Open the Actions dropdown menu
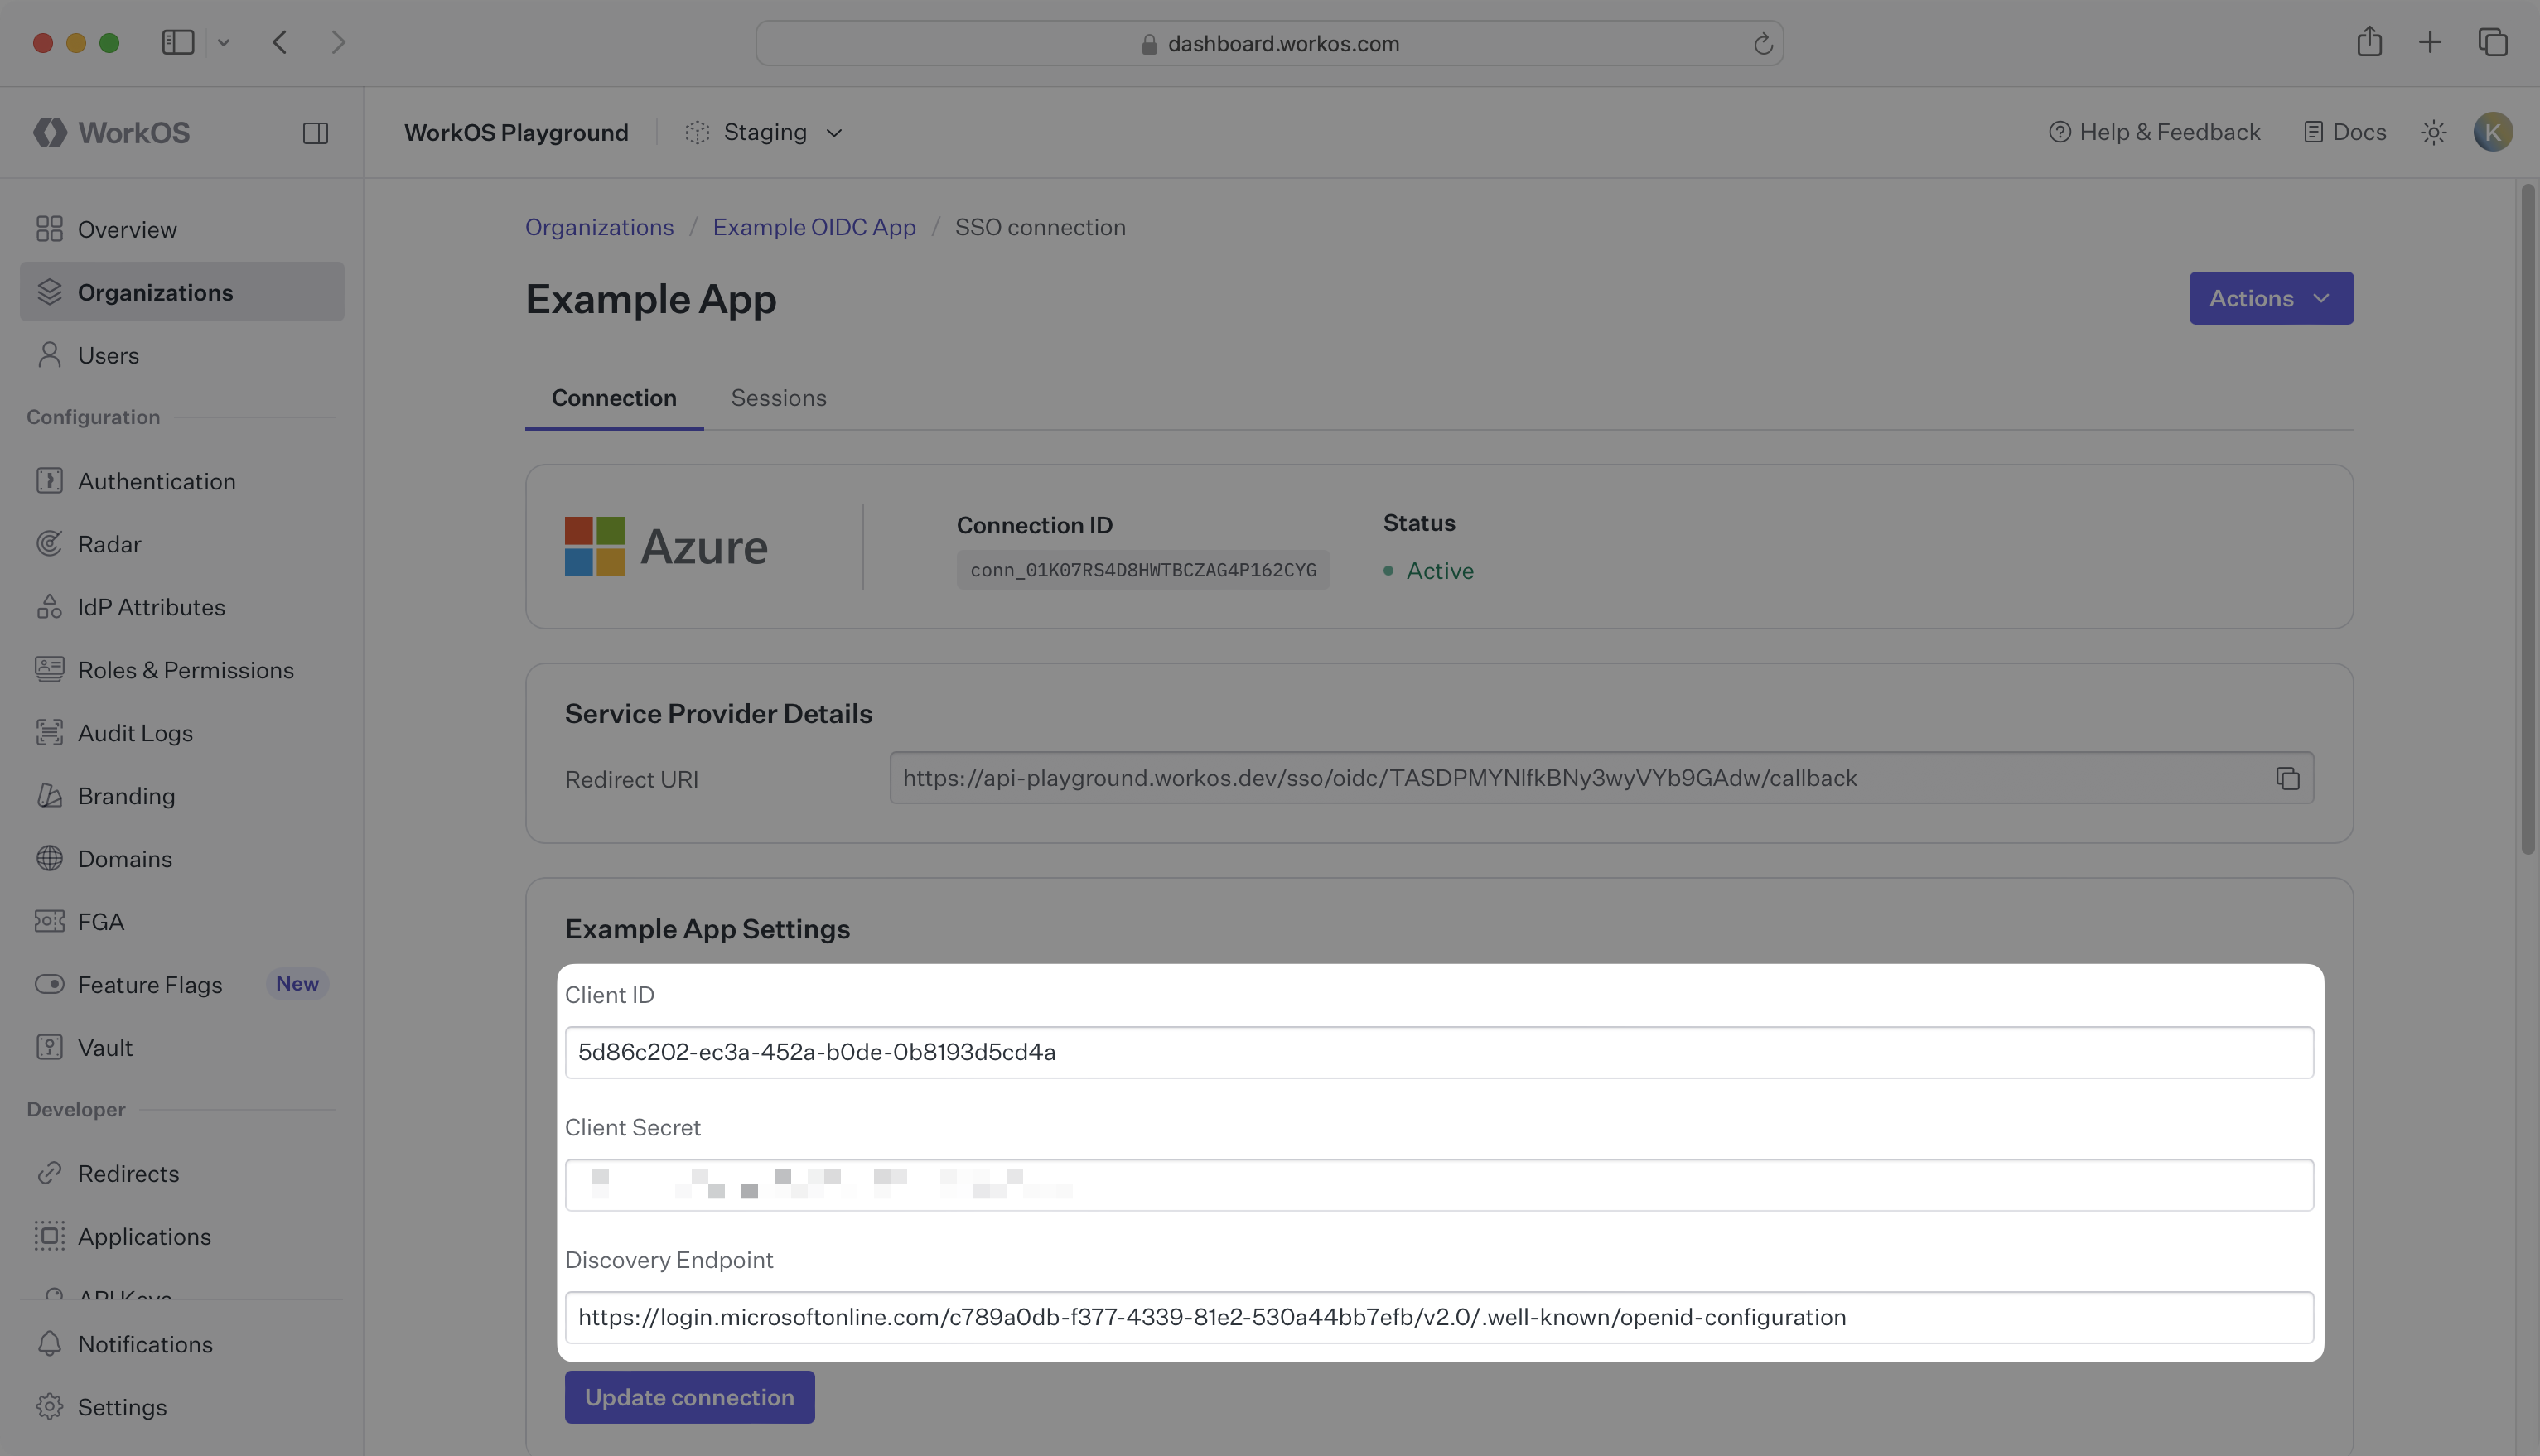Screen dimensions: 2540x1456 tap(2270, 298)
